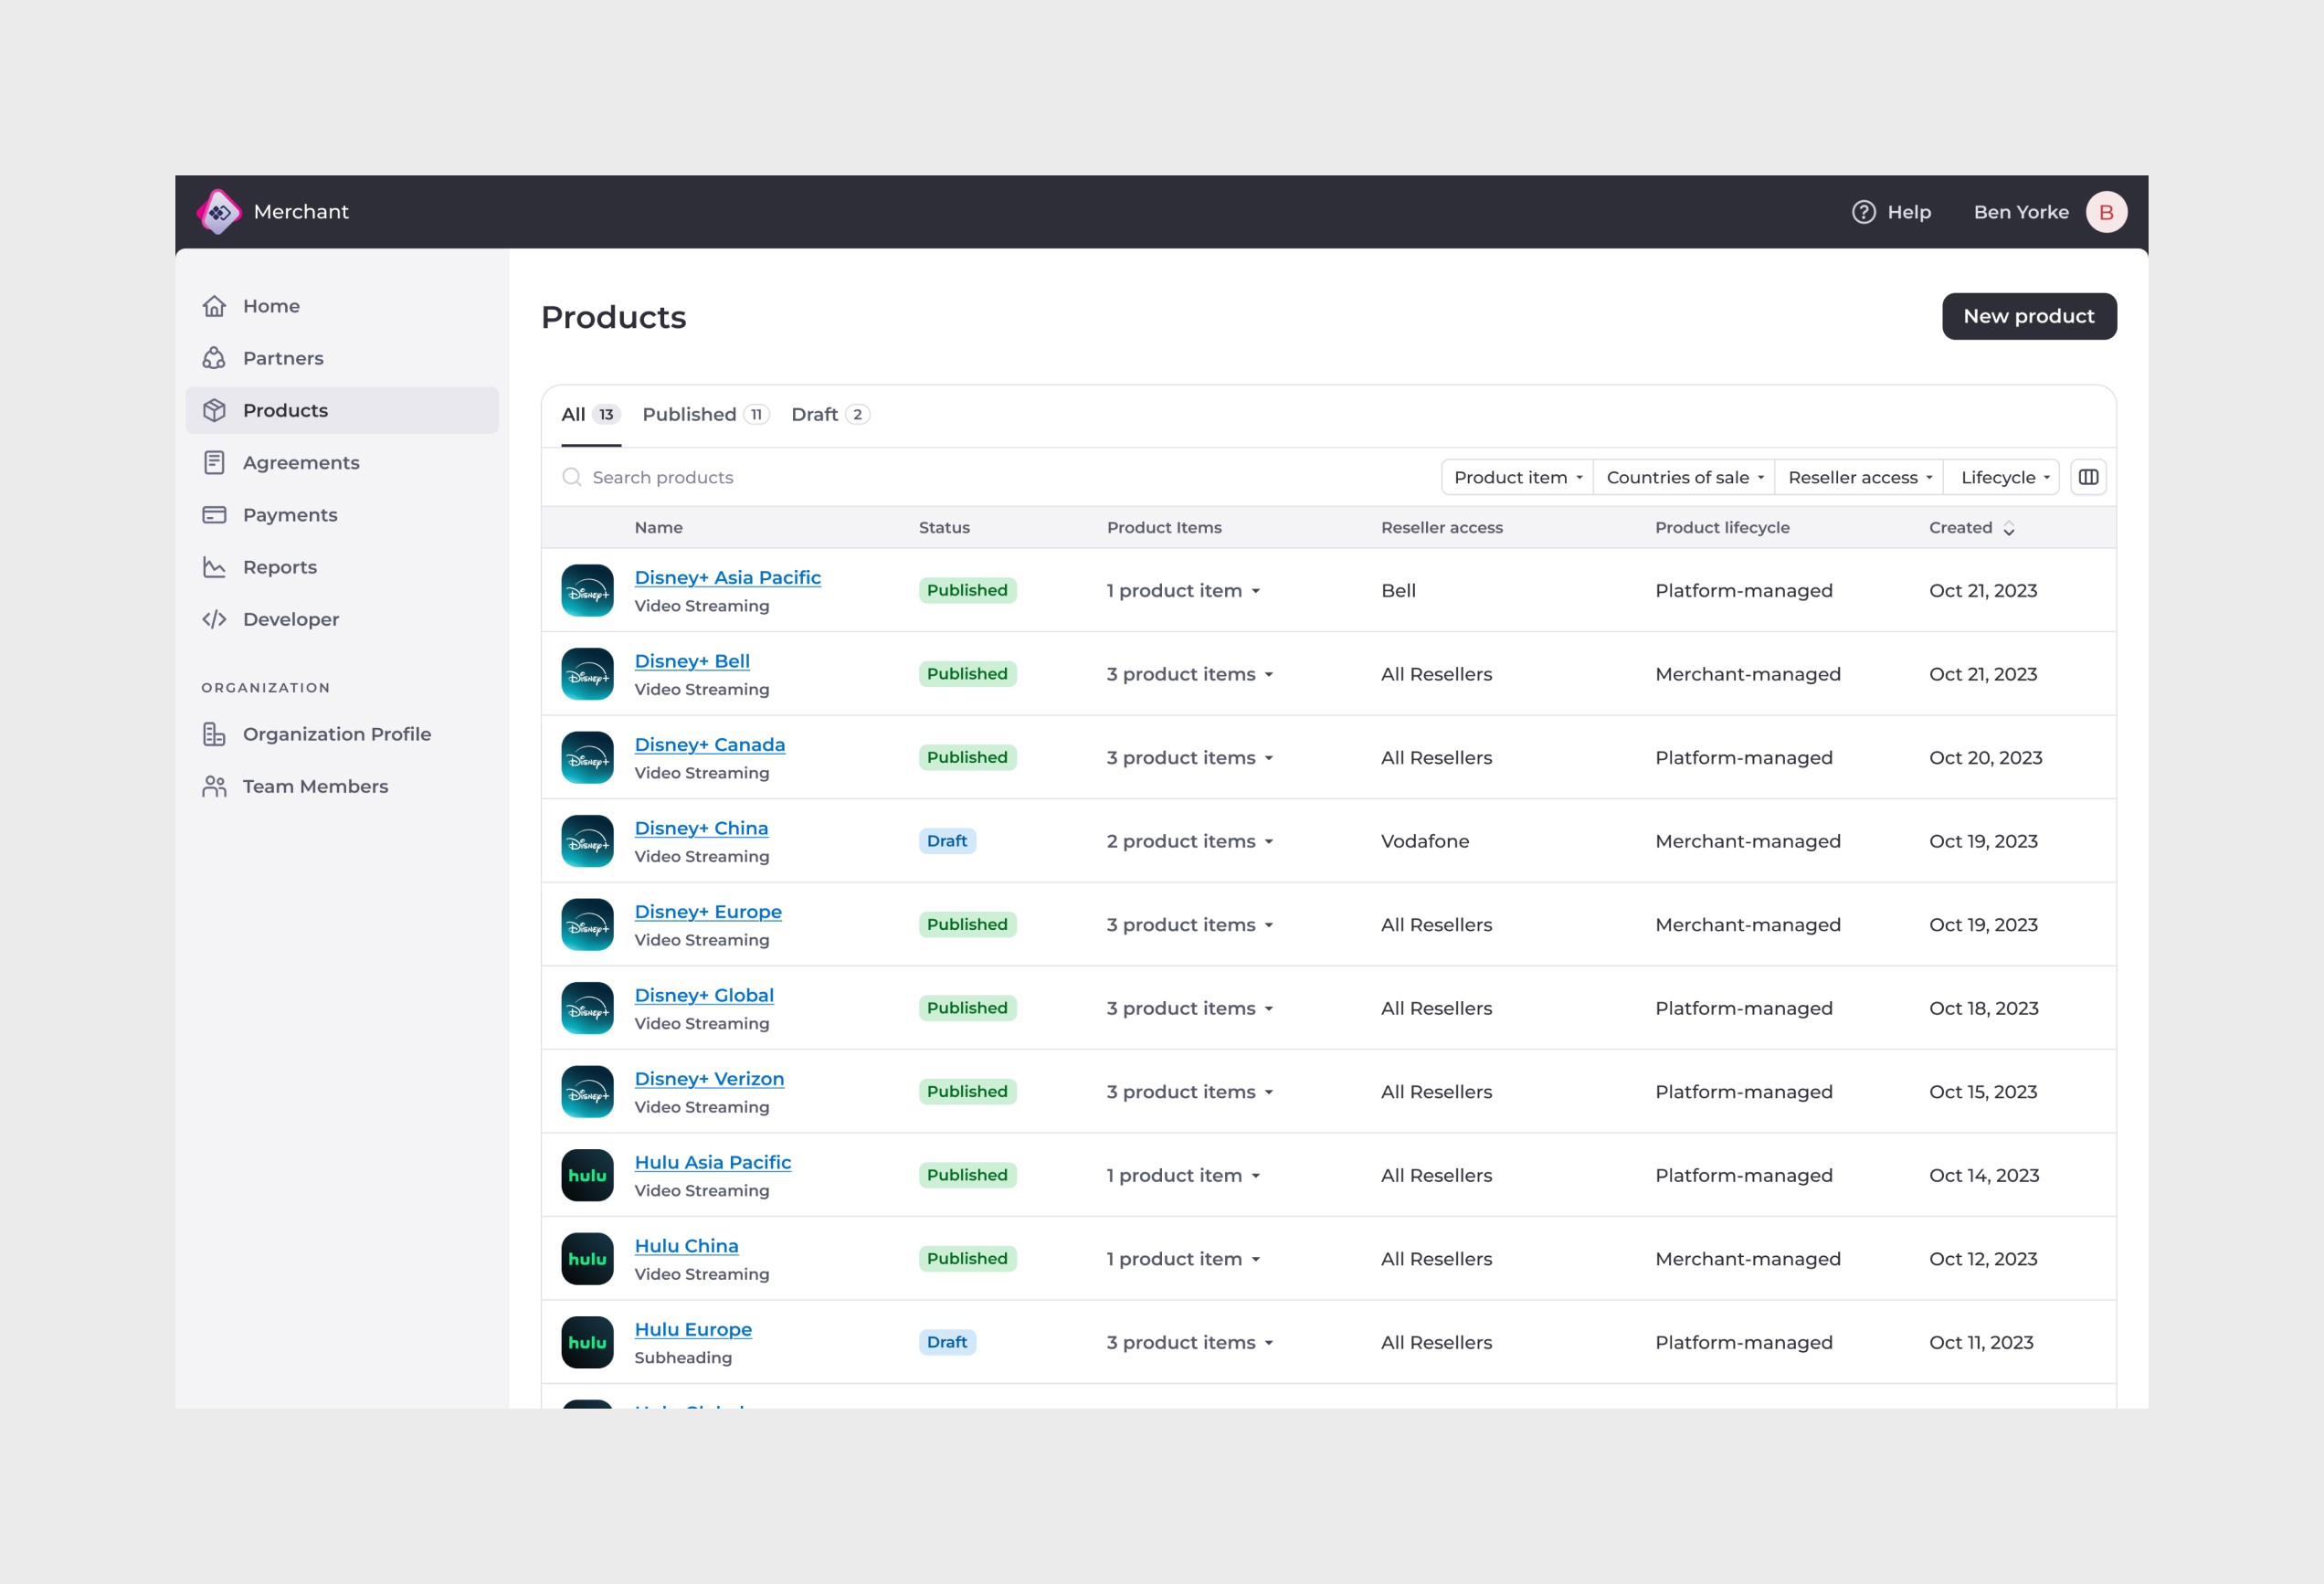Open the Ben Yorke avatar
This screenshot has height=1584, width=2324.
2106,212
